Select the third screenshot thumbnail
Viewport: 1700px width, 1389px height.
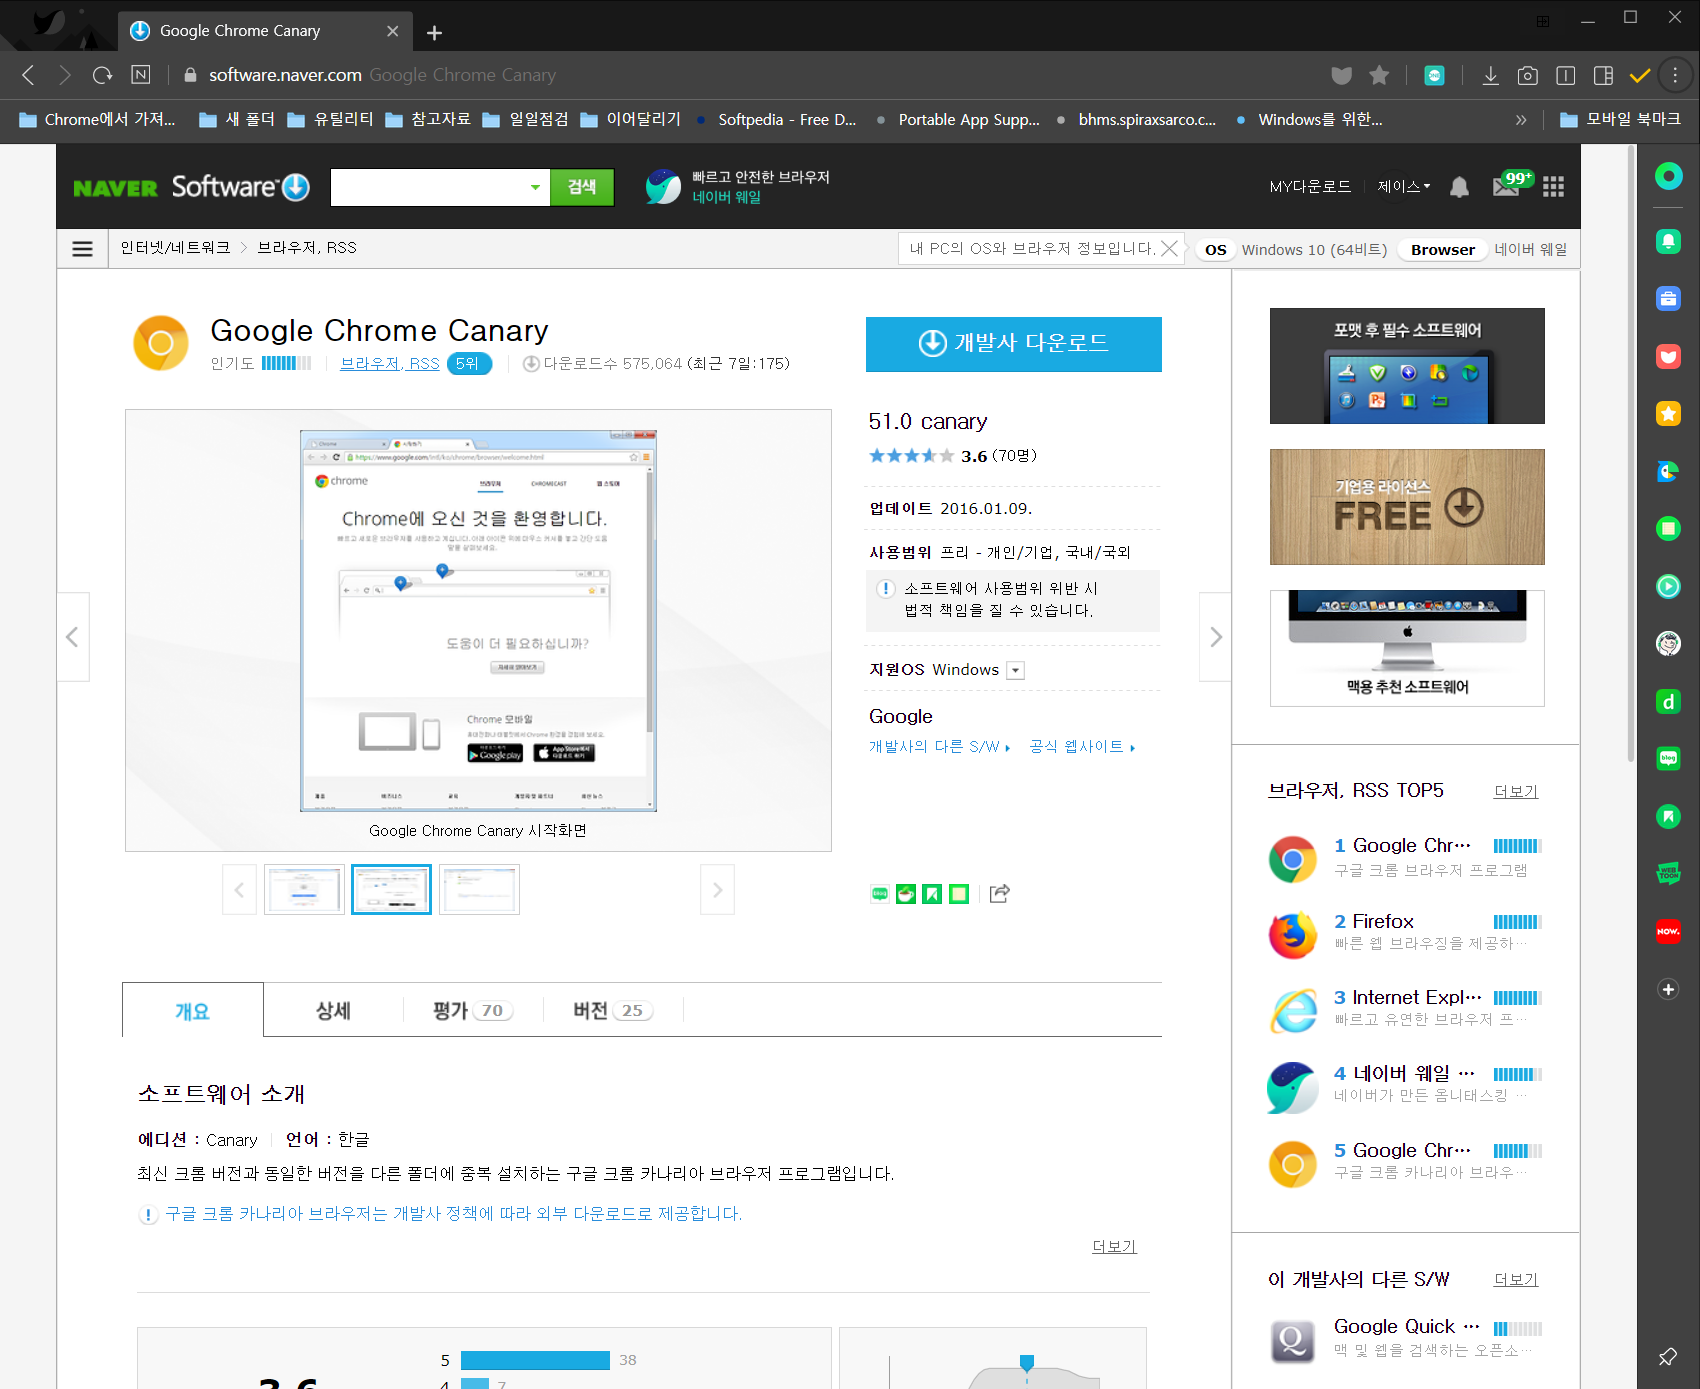[479, 889]
